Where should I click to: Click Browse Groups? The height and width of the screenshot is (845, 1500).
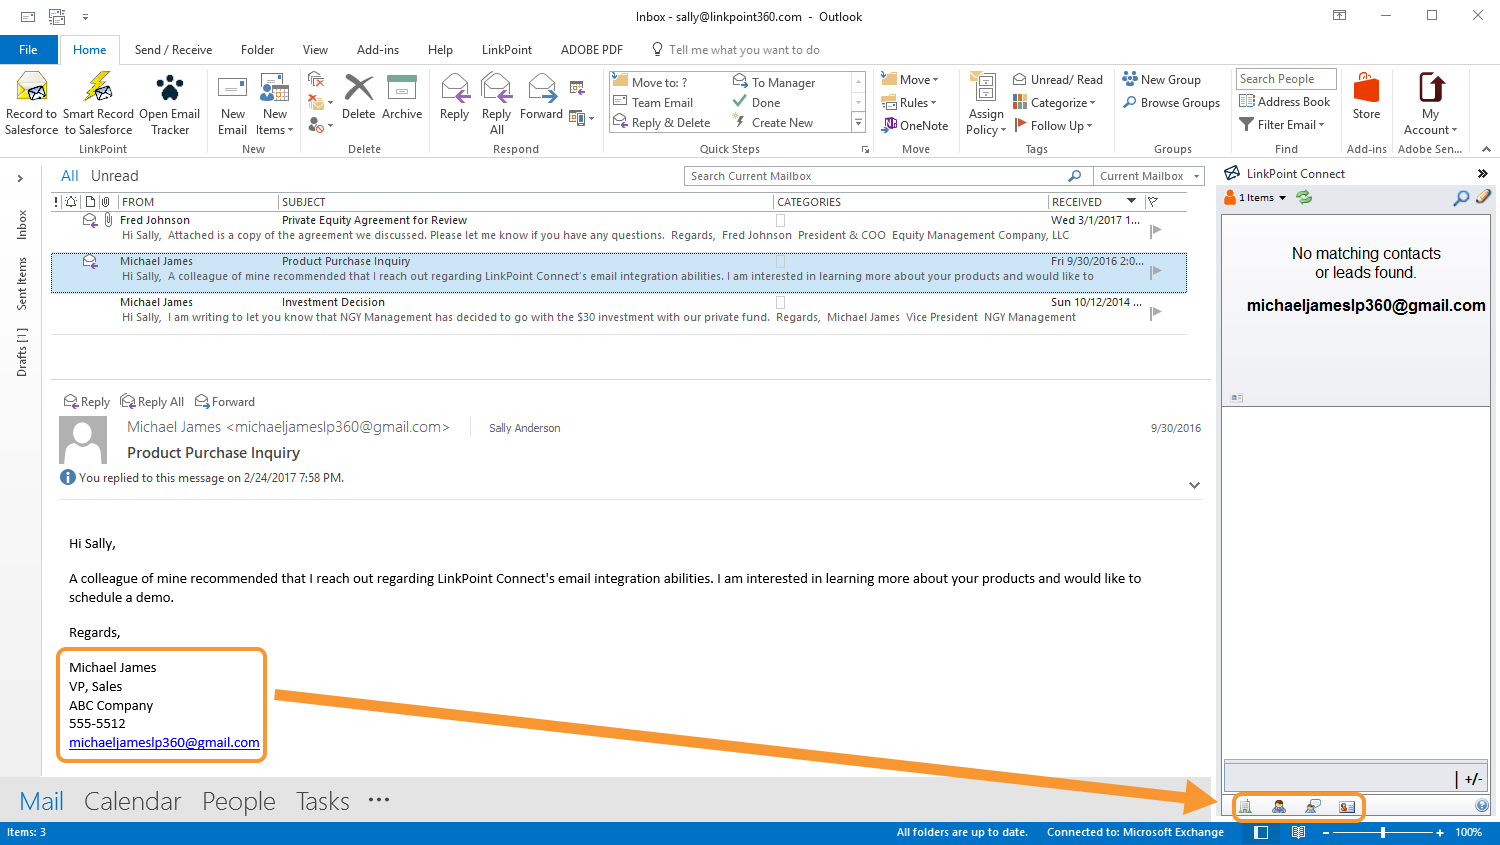coord(1171,102)
